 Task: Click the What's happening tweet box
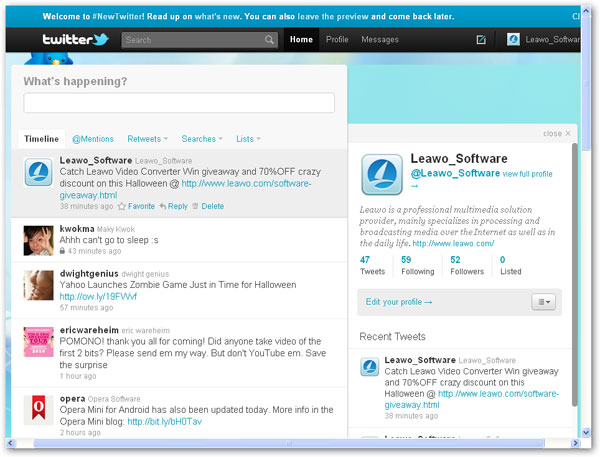179,103
